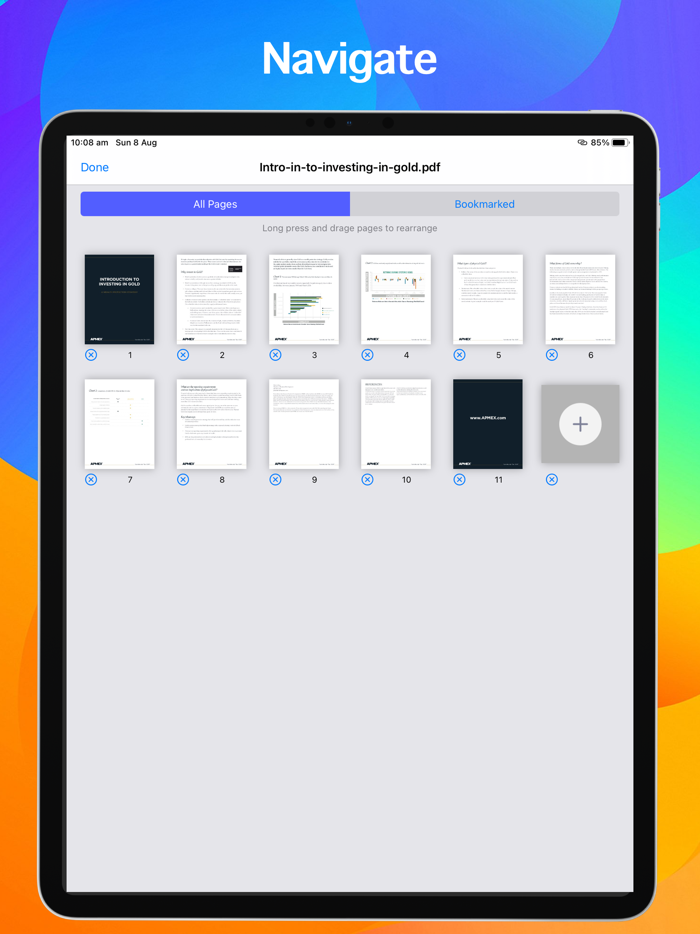Open page 3 thumbnail with bar chart

[x=304, y=300]
